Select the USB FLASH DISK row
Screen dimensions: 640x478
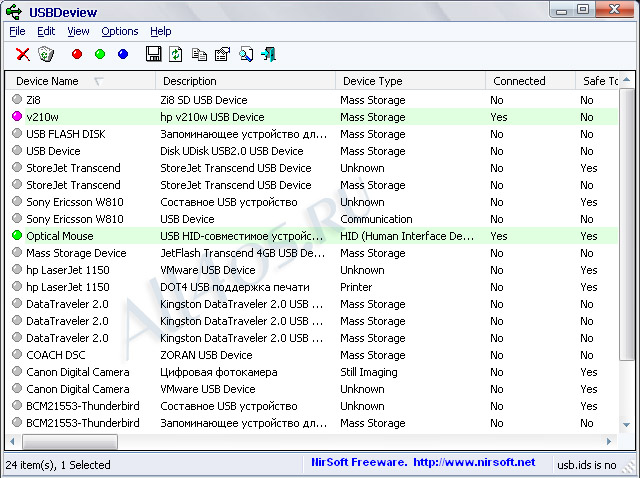[313, 134]
